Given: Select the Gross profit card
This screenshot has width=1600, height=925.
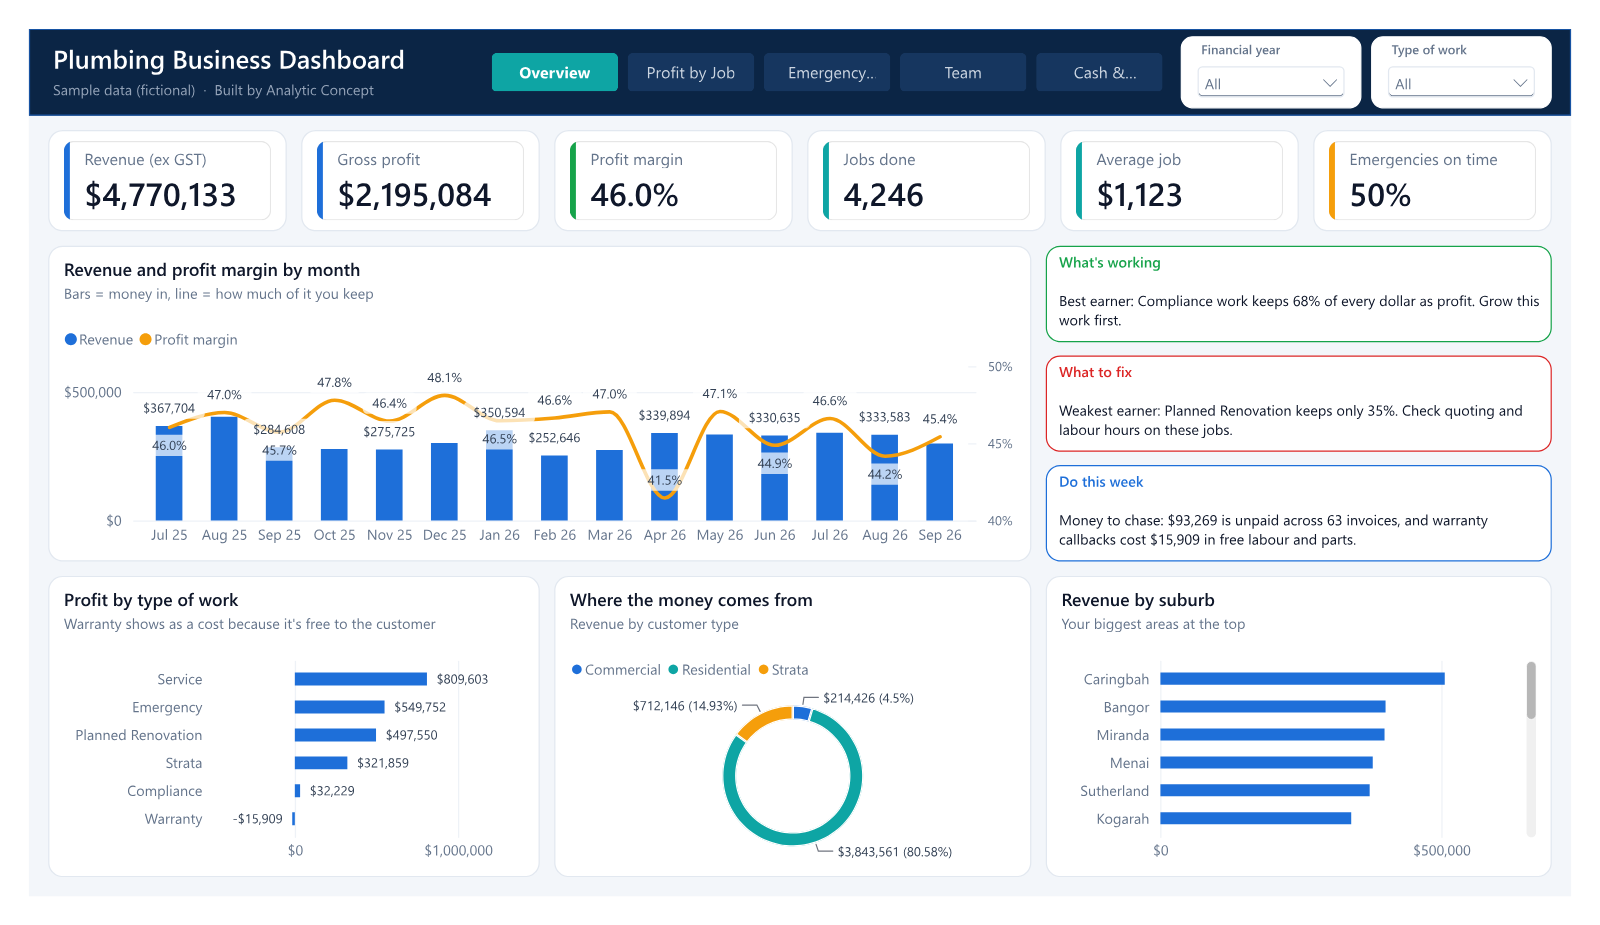Looking at the screenshot, I should 420,180.
